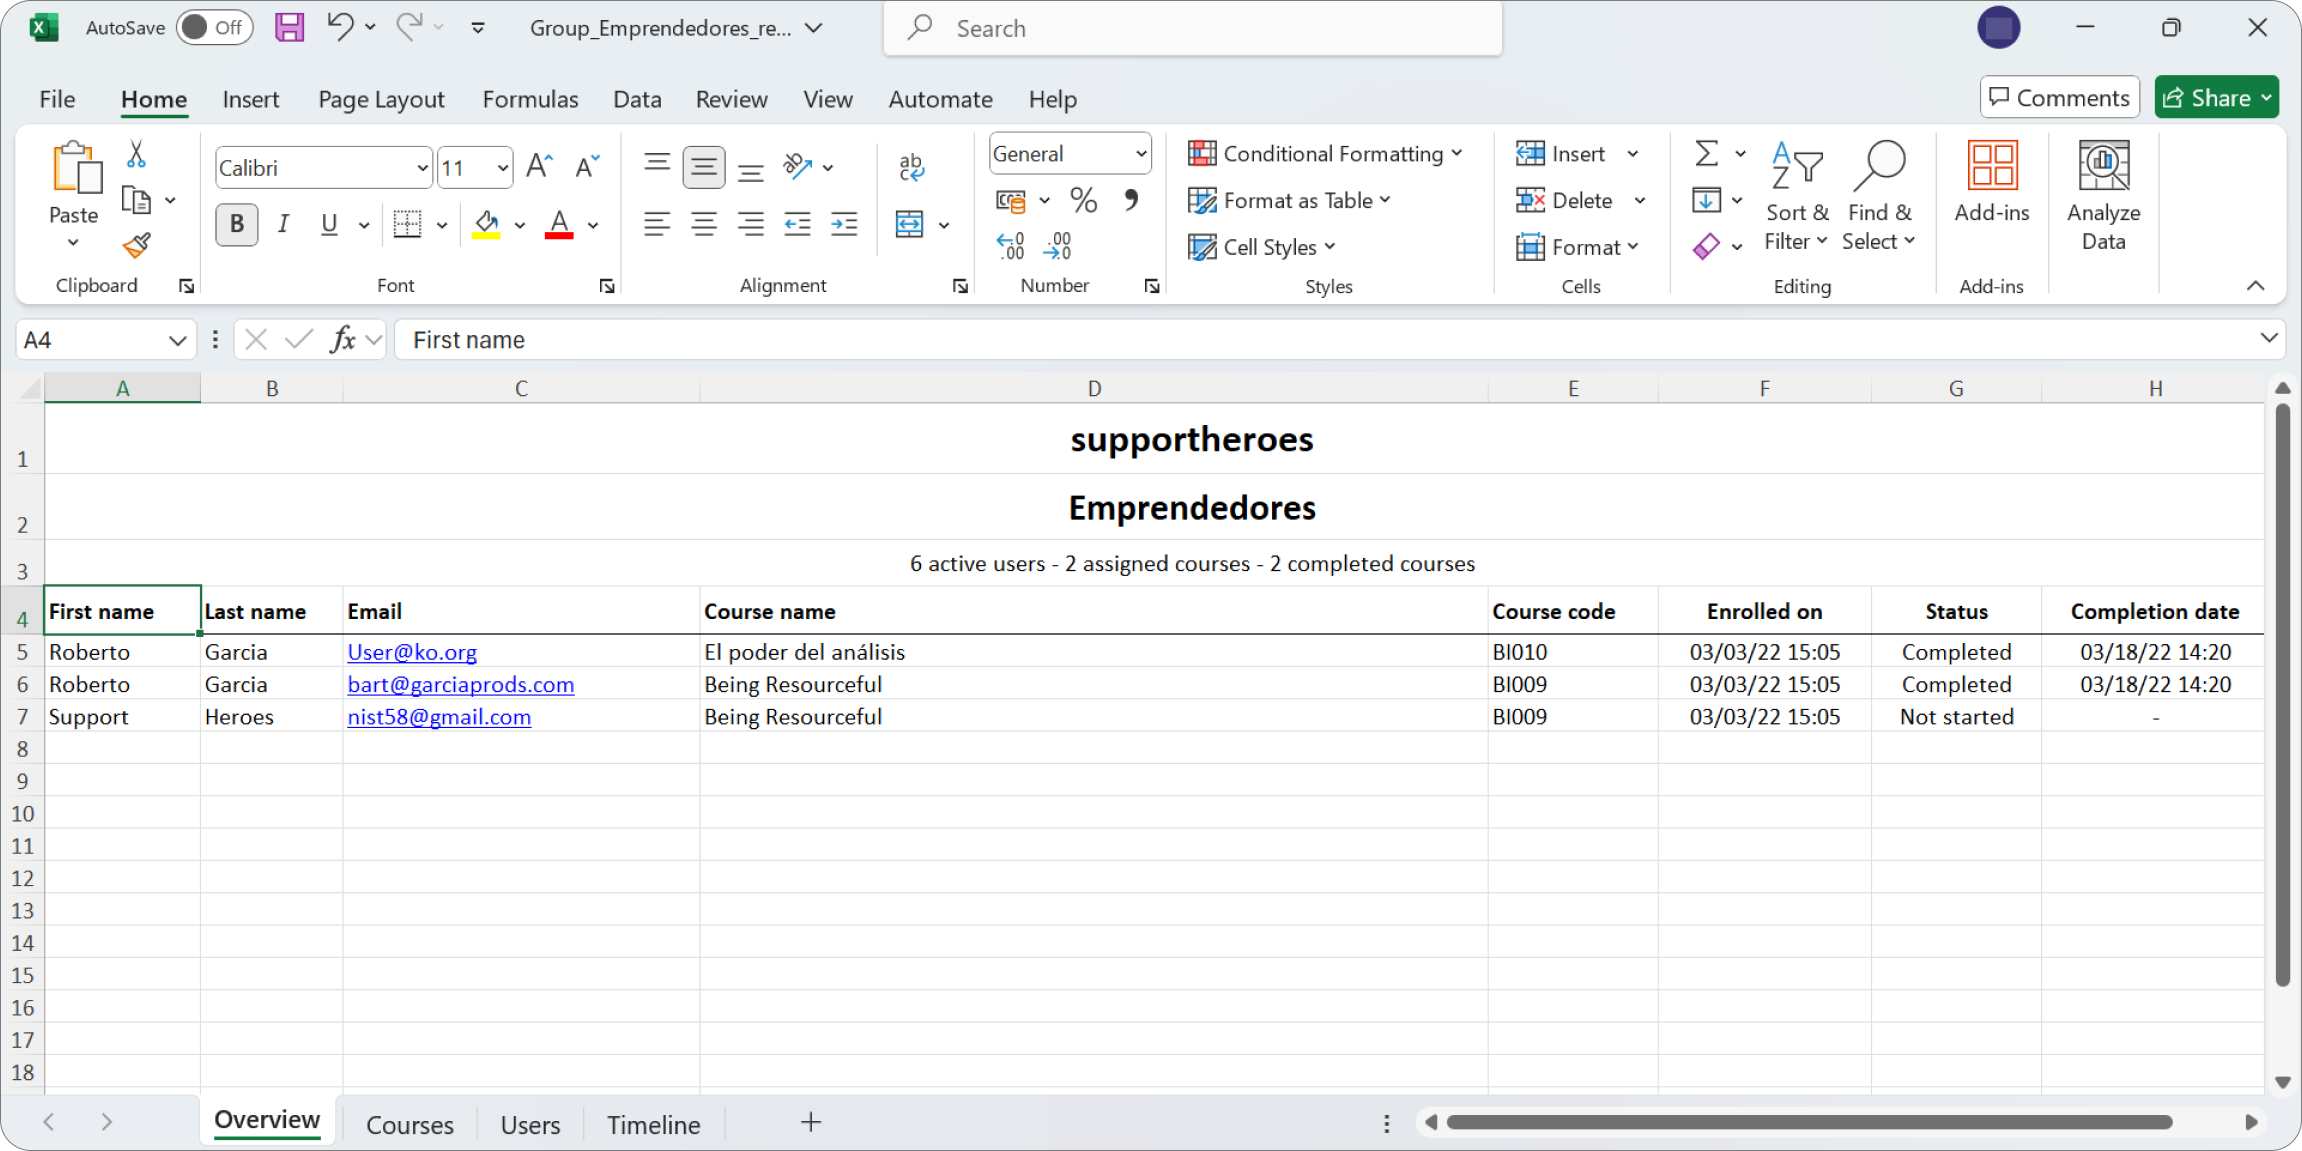
Task: Toggle Center horizontal alignment
Action: (x=704, y=224)
